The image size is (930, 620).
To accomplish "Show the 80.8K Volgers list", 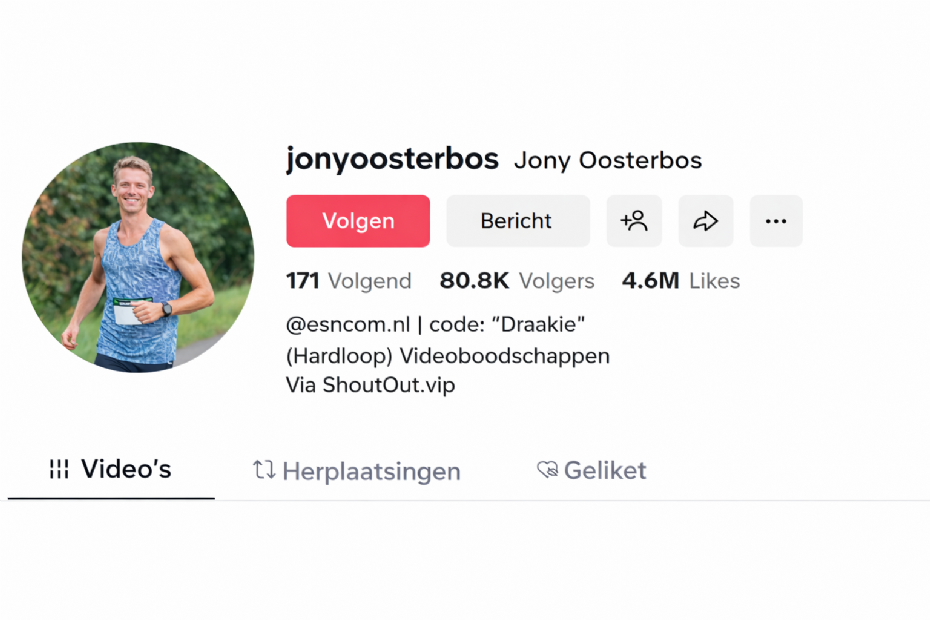I will pyautogui.click(x=517, y=281).
